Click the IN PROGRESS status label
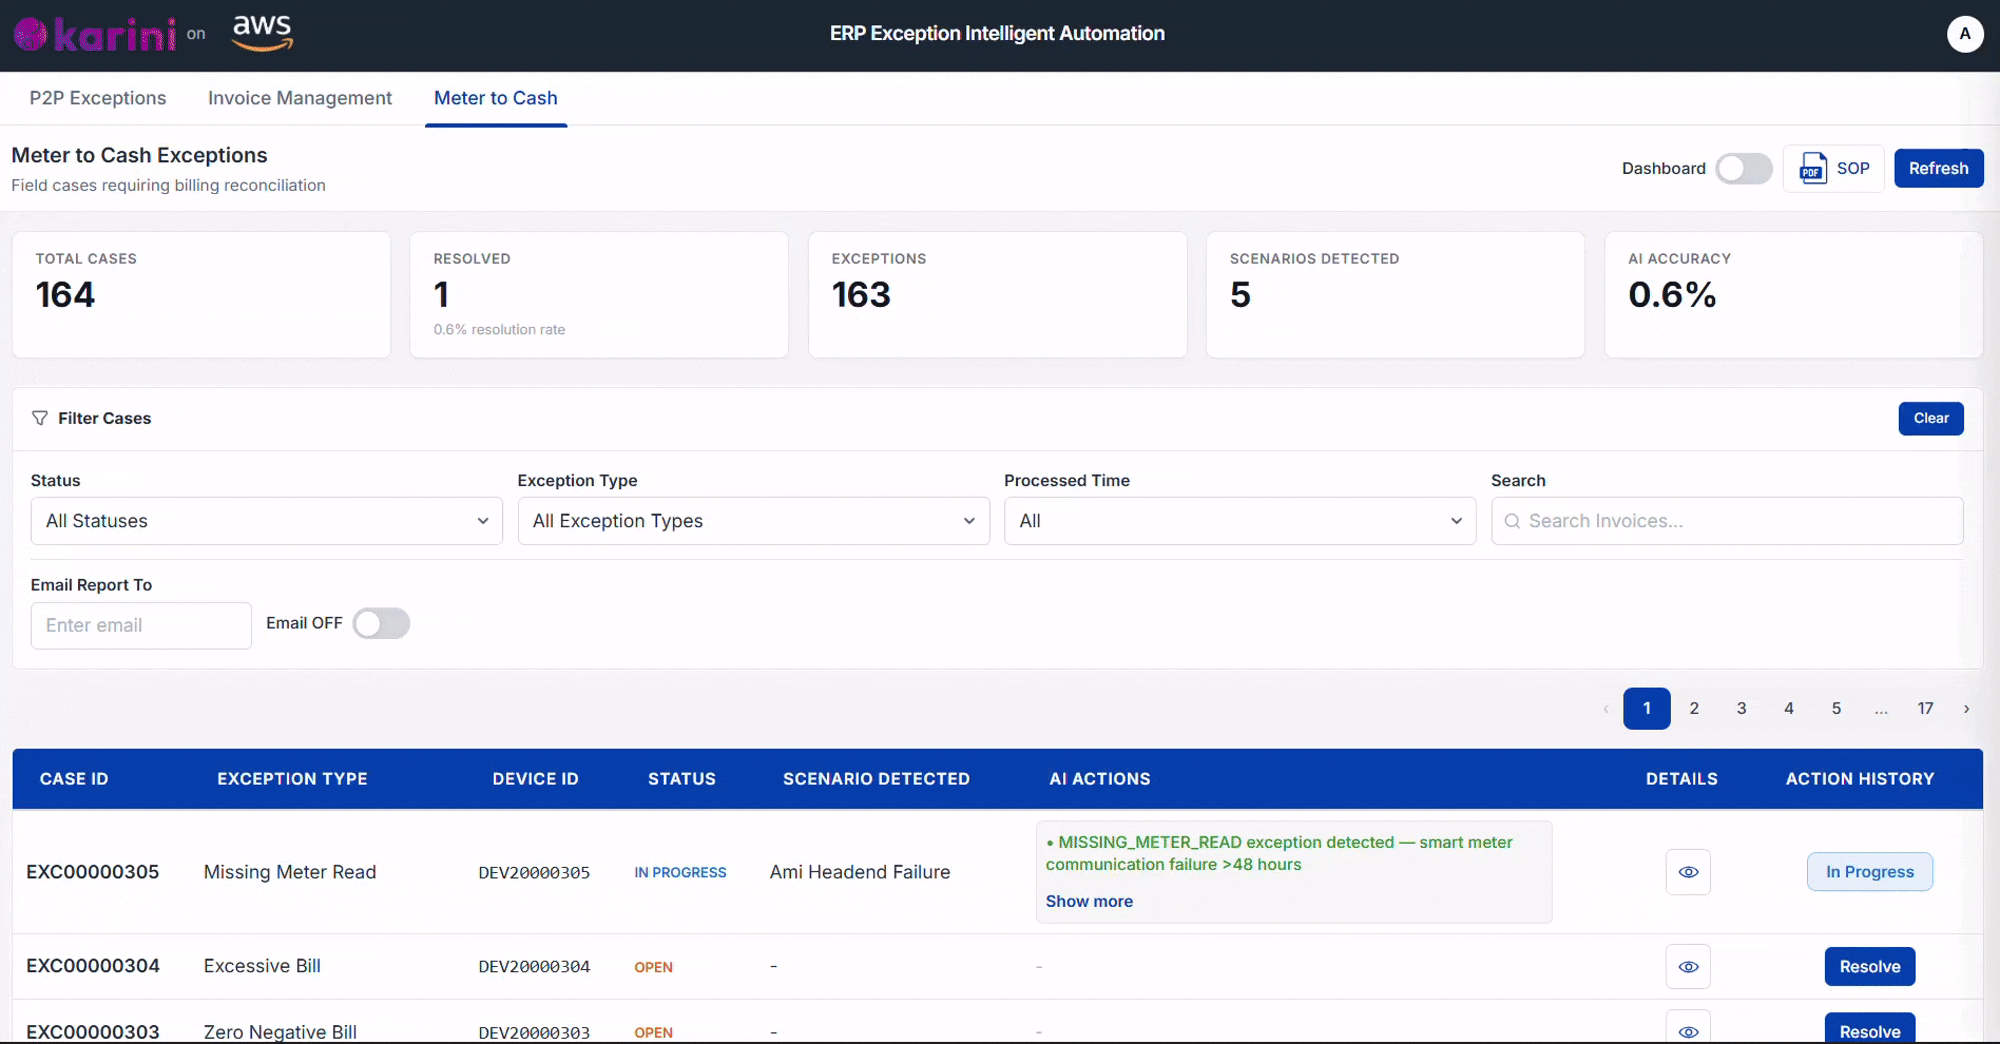The width and height of the screenshot is (2000, 1044). (x=680, y=873)
